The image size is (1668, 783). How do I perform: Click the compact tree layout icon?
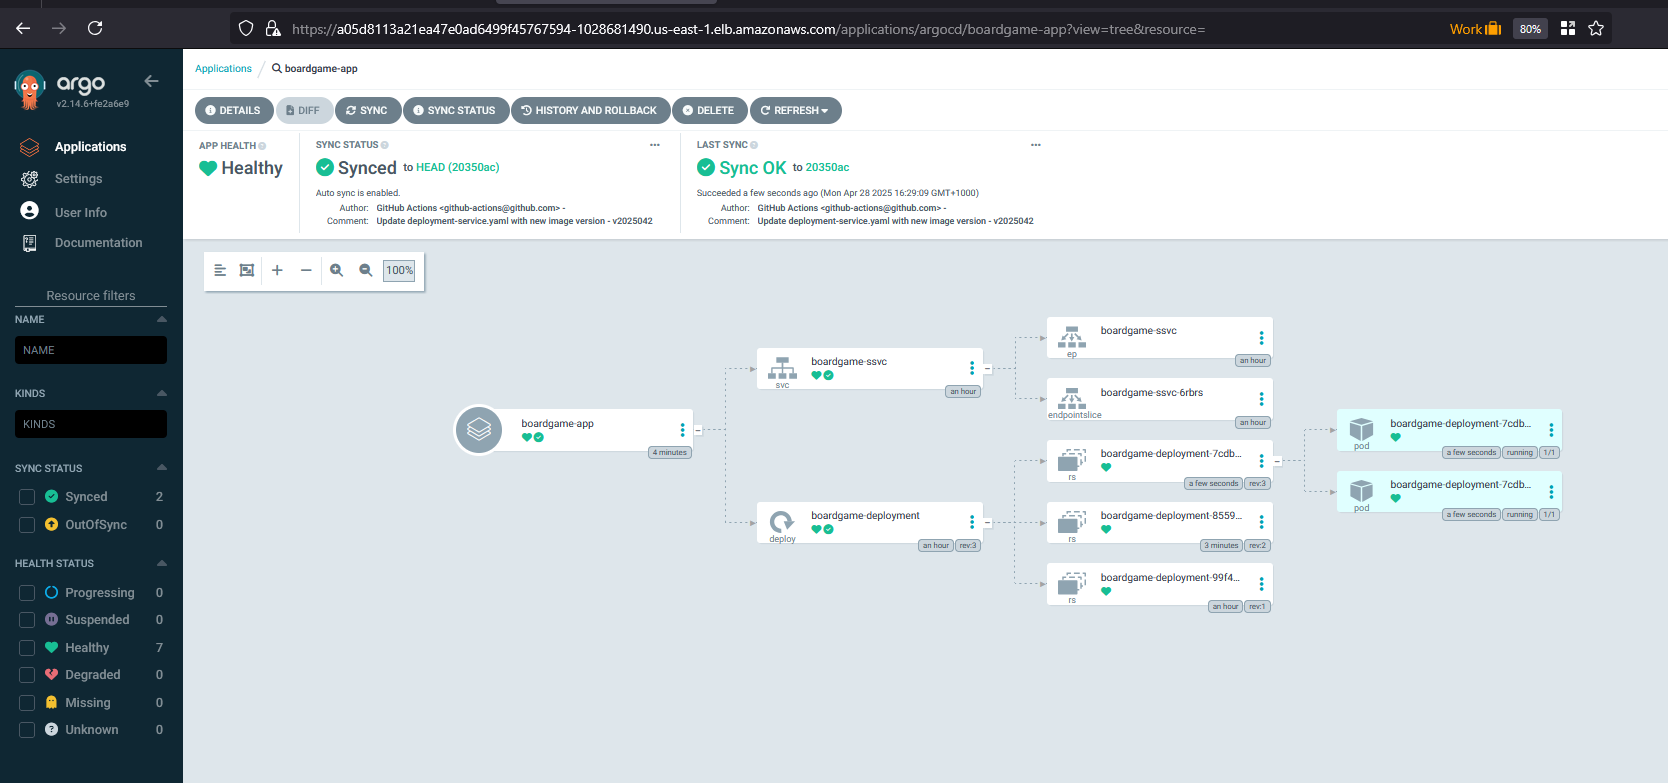pyautogui.click(x=220, y=270)
